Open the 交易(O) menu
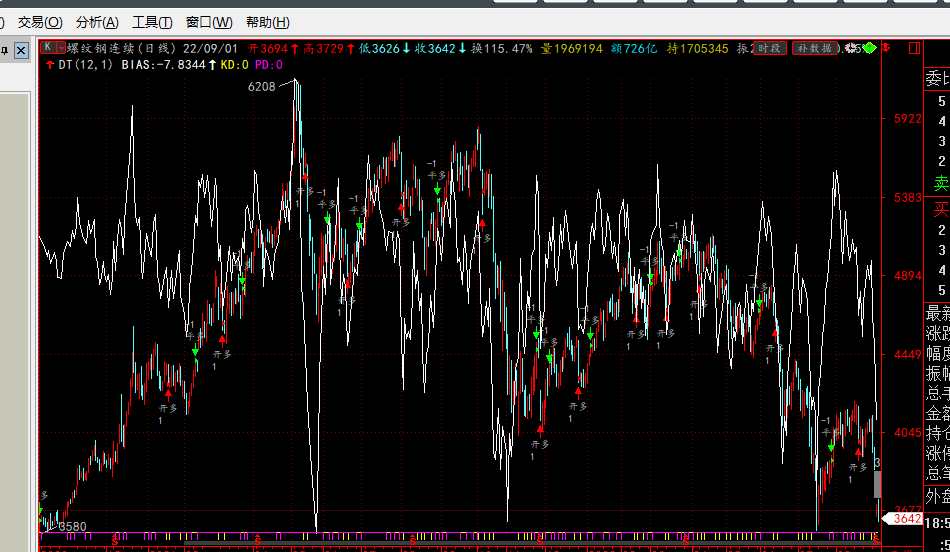Screen dimensions: 950x552 (x=40, y=22)
